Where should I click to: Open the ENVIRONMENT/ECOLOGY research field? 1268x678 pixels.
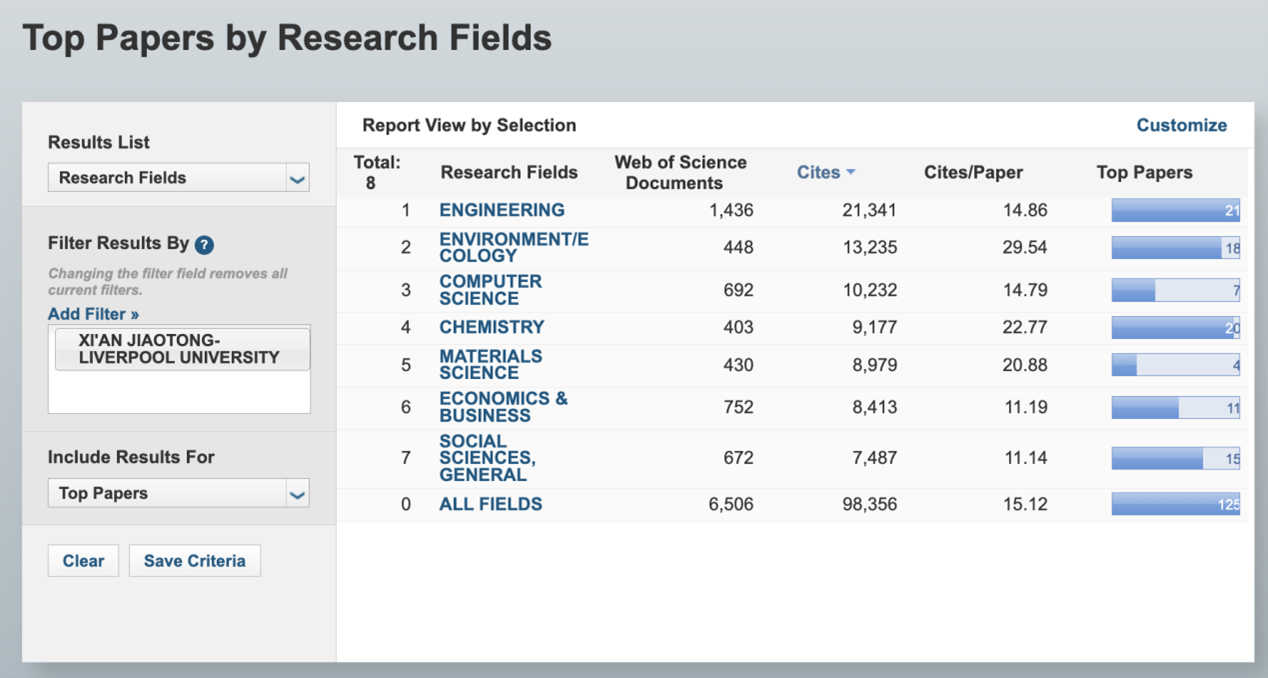click(x=513, y=247)
